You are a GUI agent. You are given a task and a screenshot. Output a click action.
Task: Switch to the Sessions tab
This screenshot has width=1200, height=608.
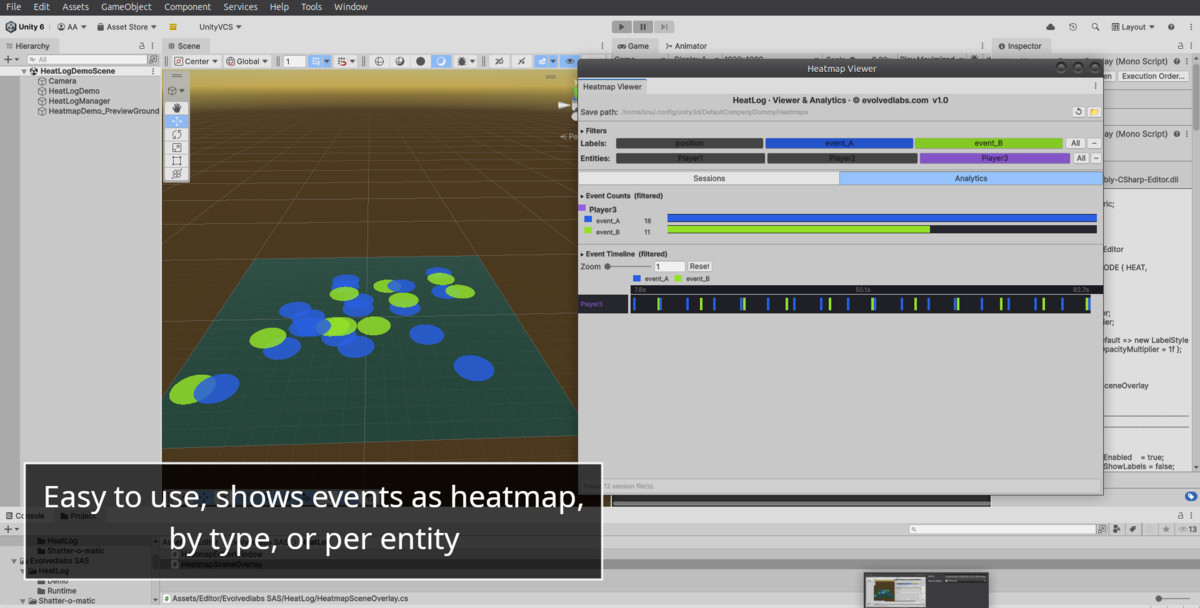(709, 178)
